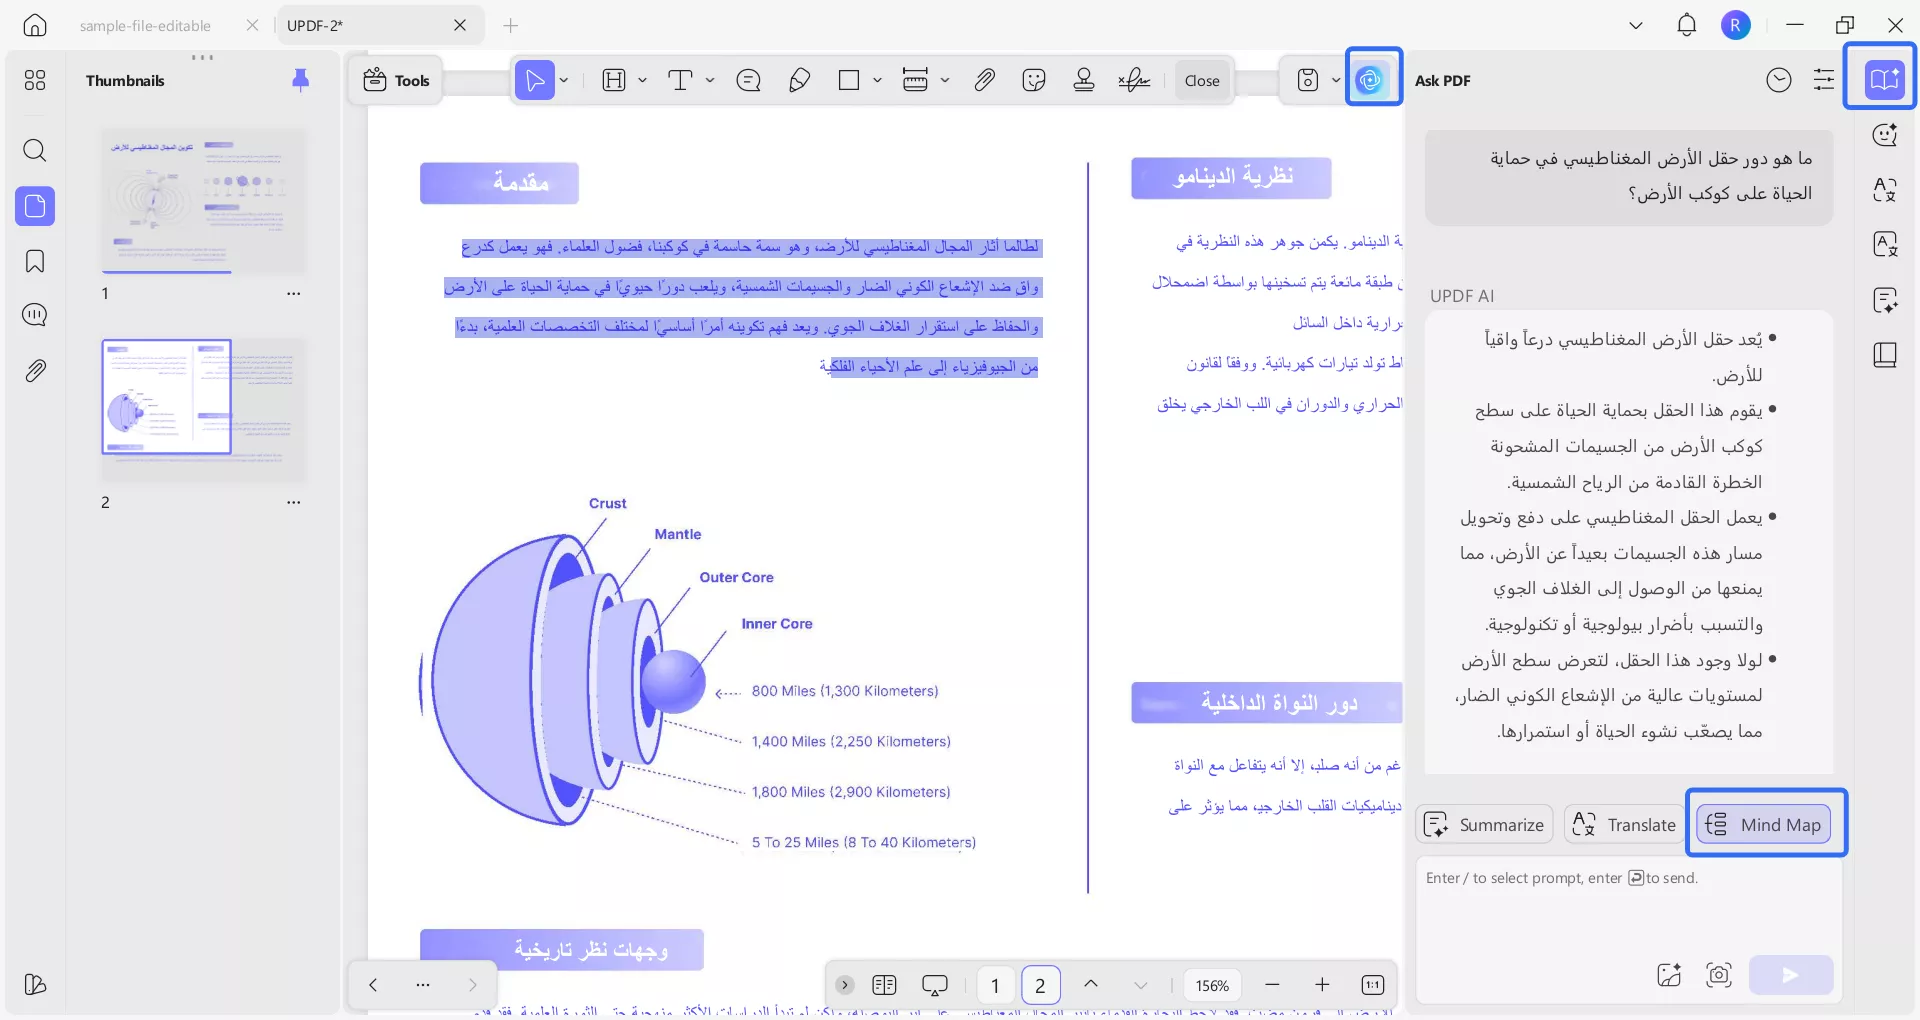
Task: Expand the highlighter tool options arrow
Action: pyautogui.click(x=642, y=80)
